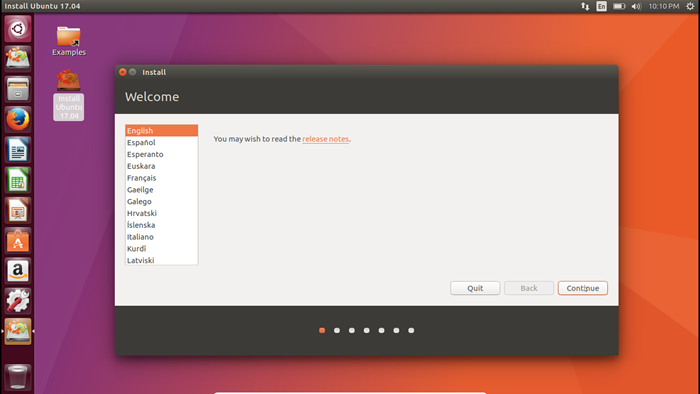The width and height of the screenshot is (700, 394).
Task: Open LibreOffice Writer from the launcher
Action: click(18, 150)
